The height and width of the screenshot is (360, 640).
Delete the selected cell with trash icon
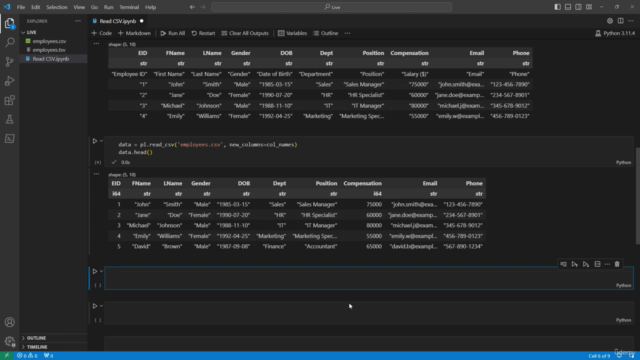tap(617, 264)
